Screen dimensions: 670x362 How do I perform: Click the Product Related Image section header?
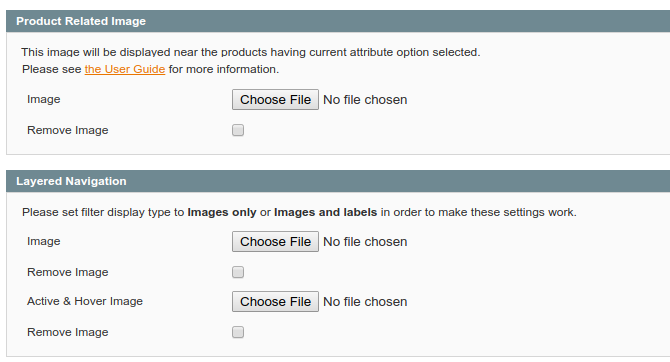pos(338,21)
